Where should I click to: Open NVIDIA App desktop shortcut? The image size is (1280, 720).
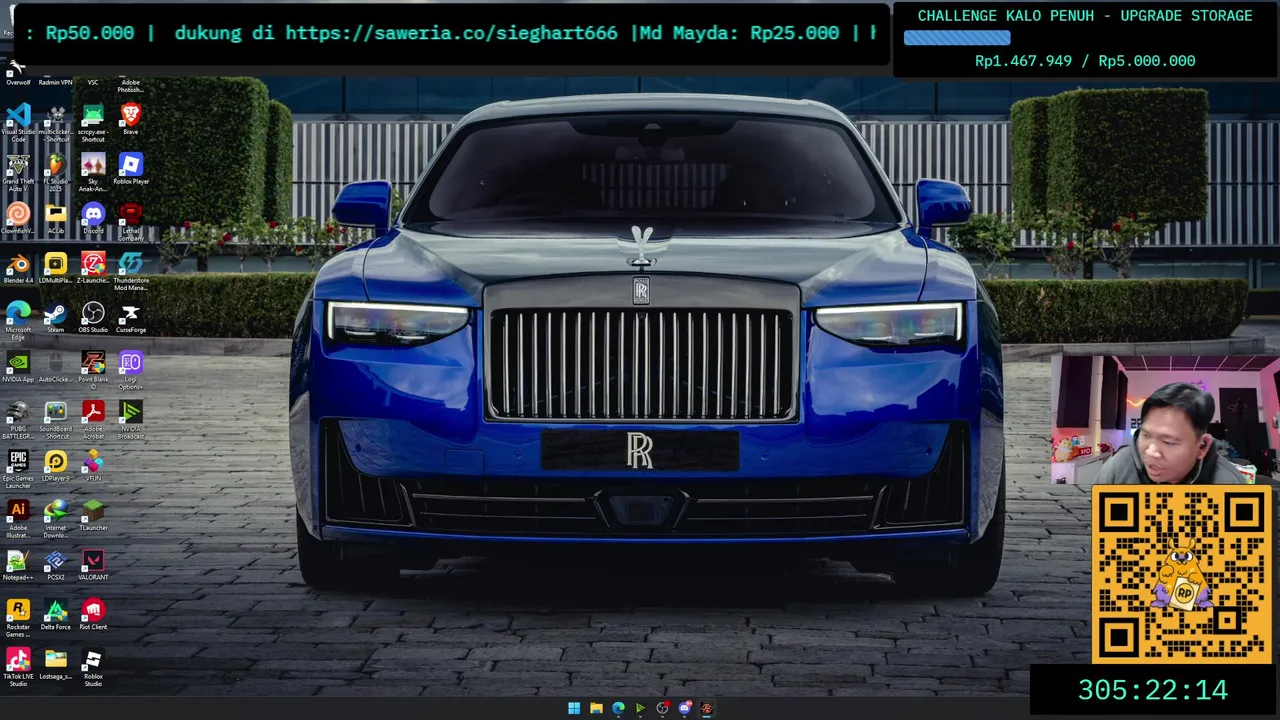click(x=18, y=366)
